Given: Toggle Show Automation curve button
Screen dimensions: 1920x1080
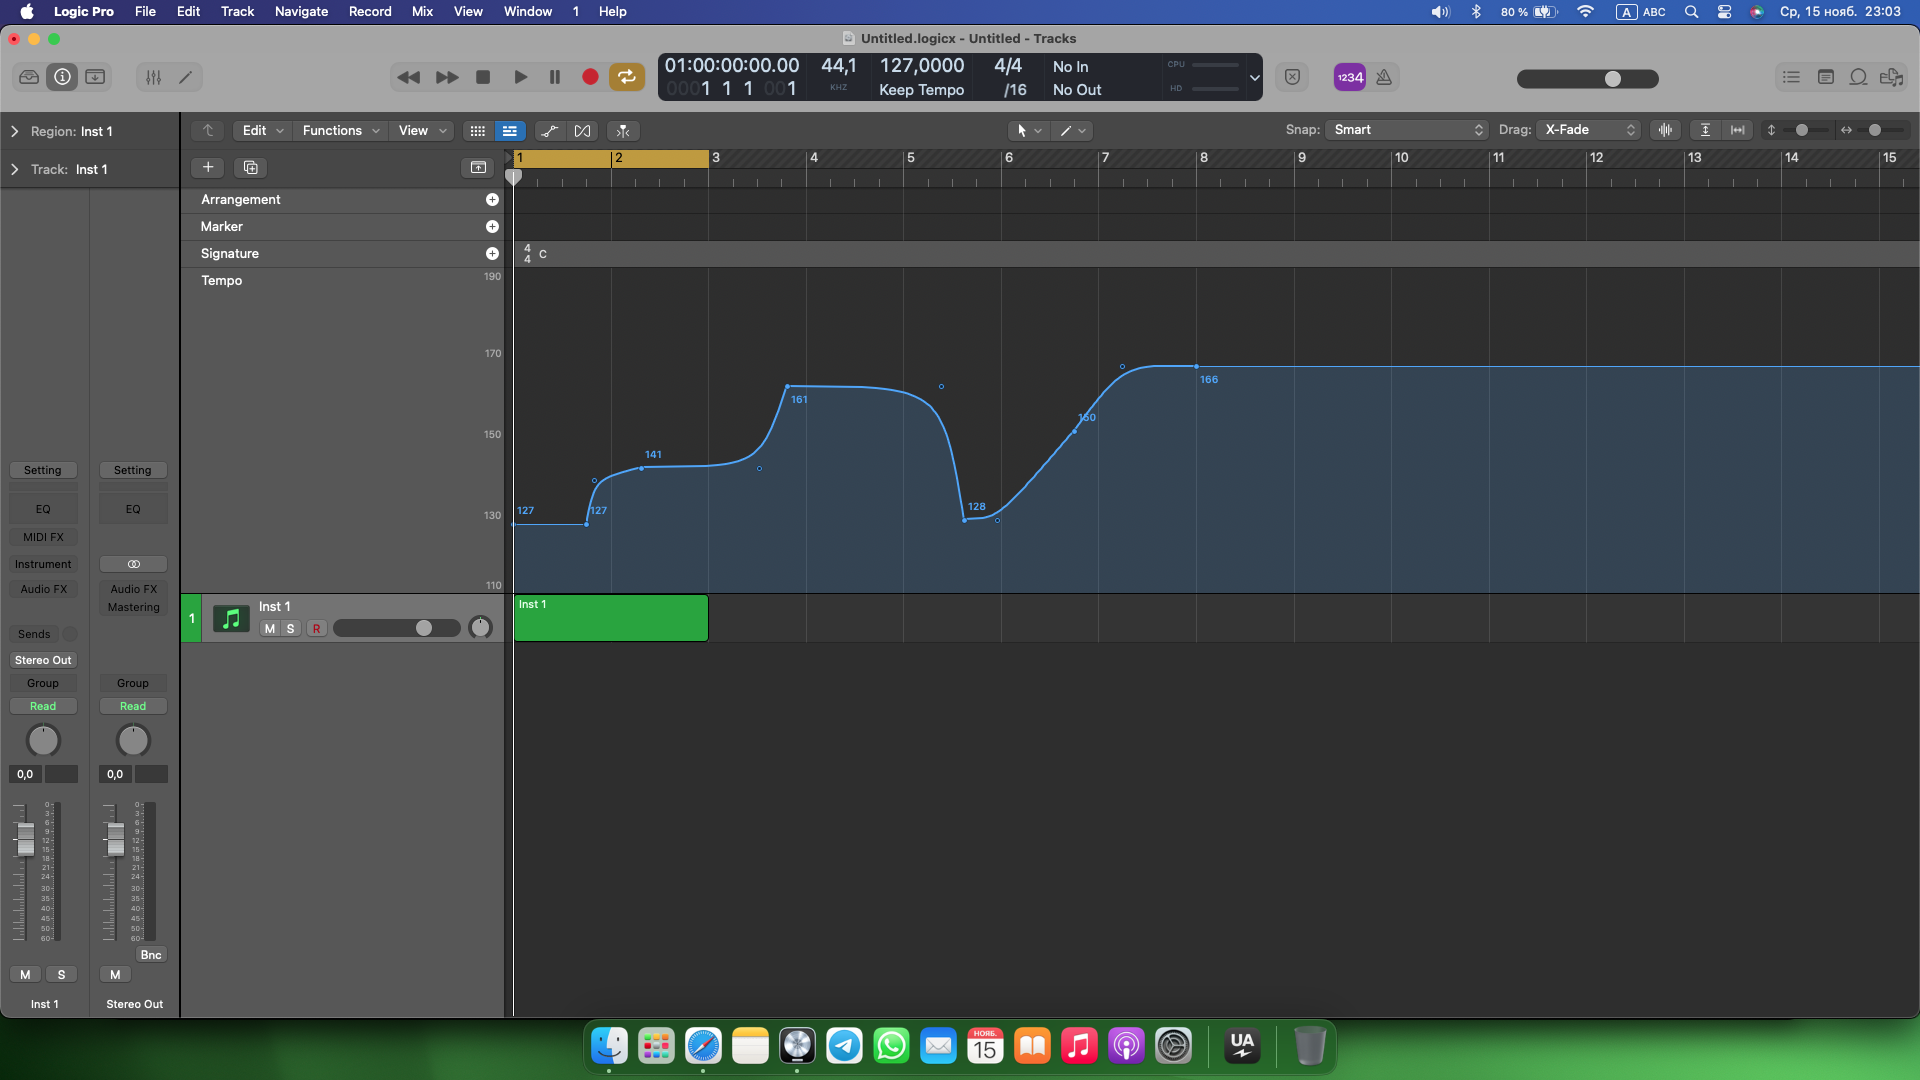Looking at the screenshot, I should point(549,131).
